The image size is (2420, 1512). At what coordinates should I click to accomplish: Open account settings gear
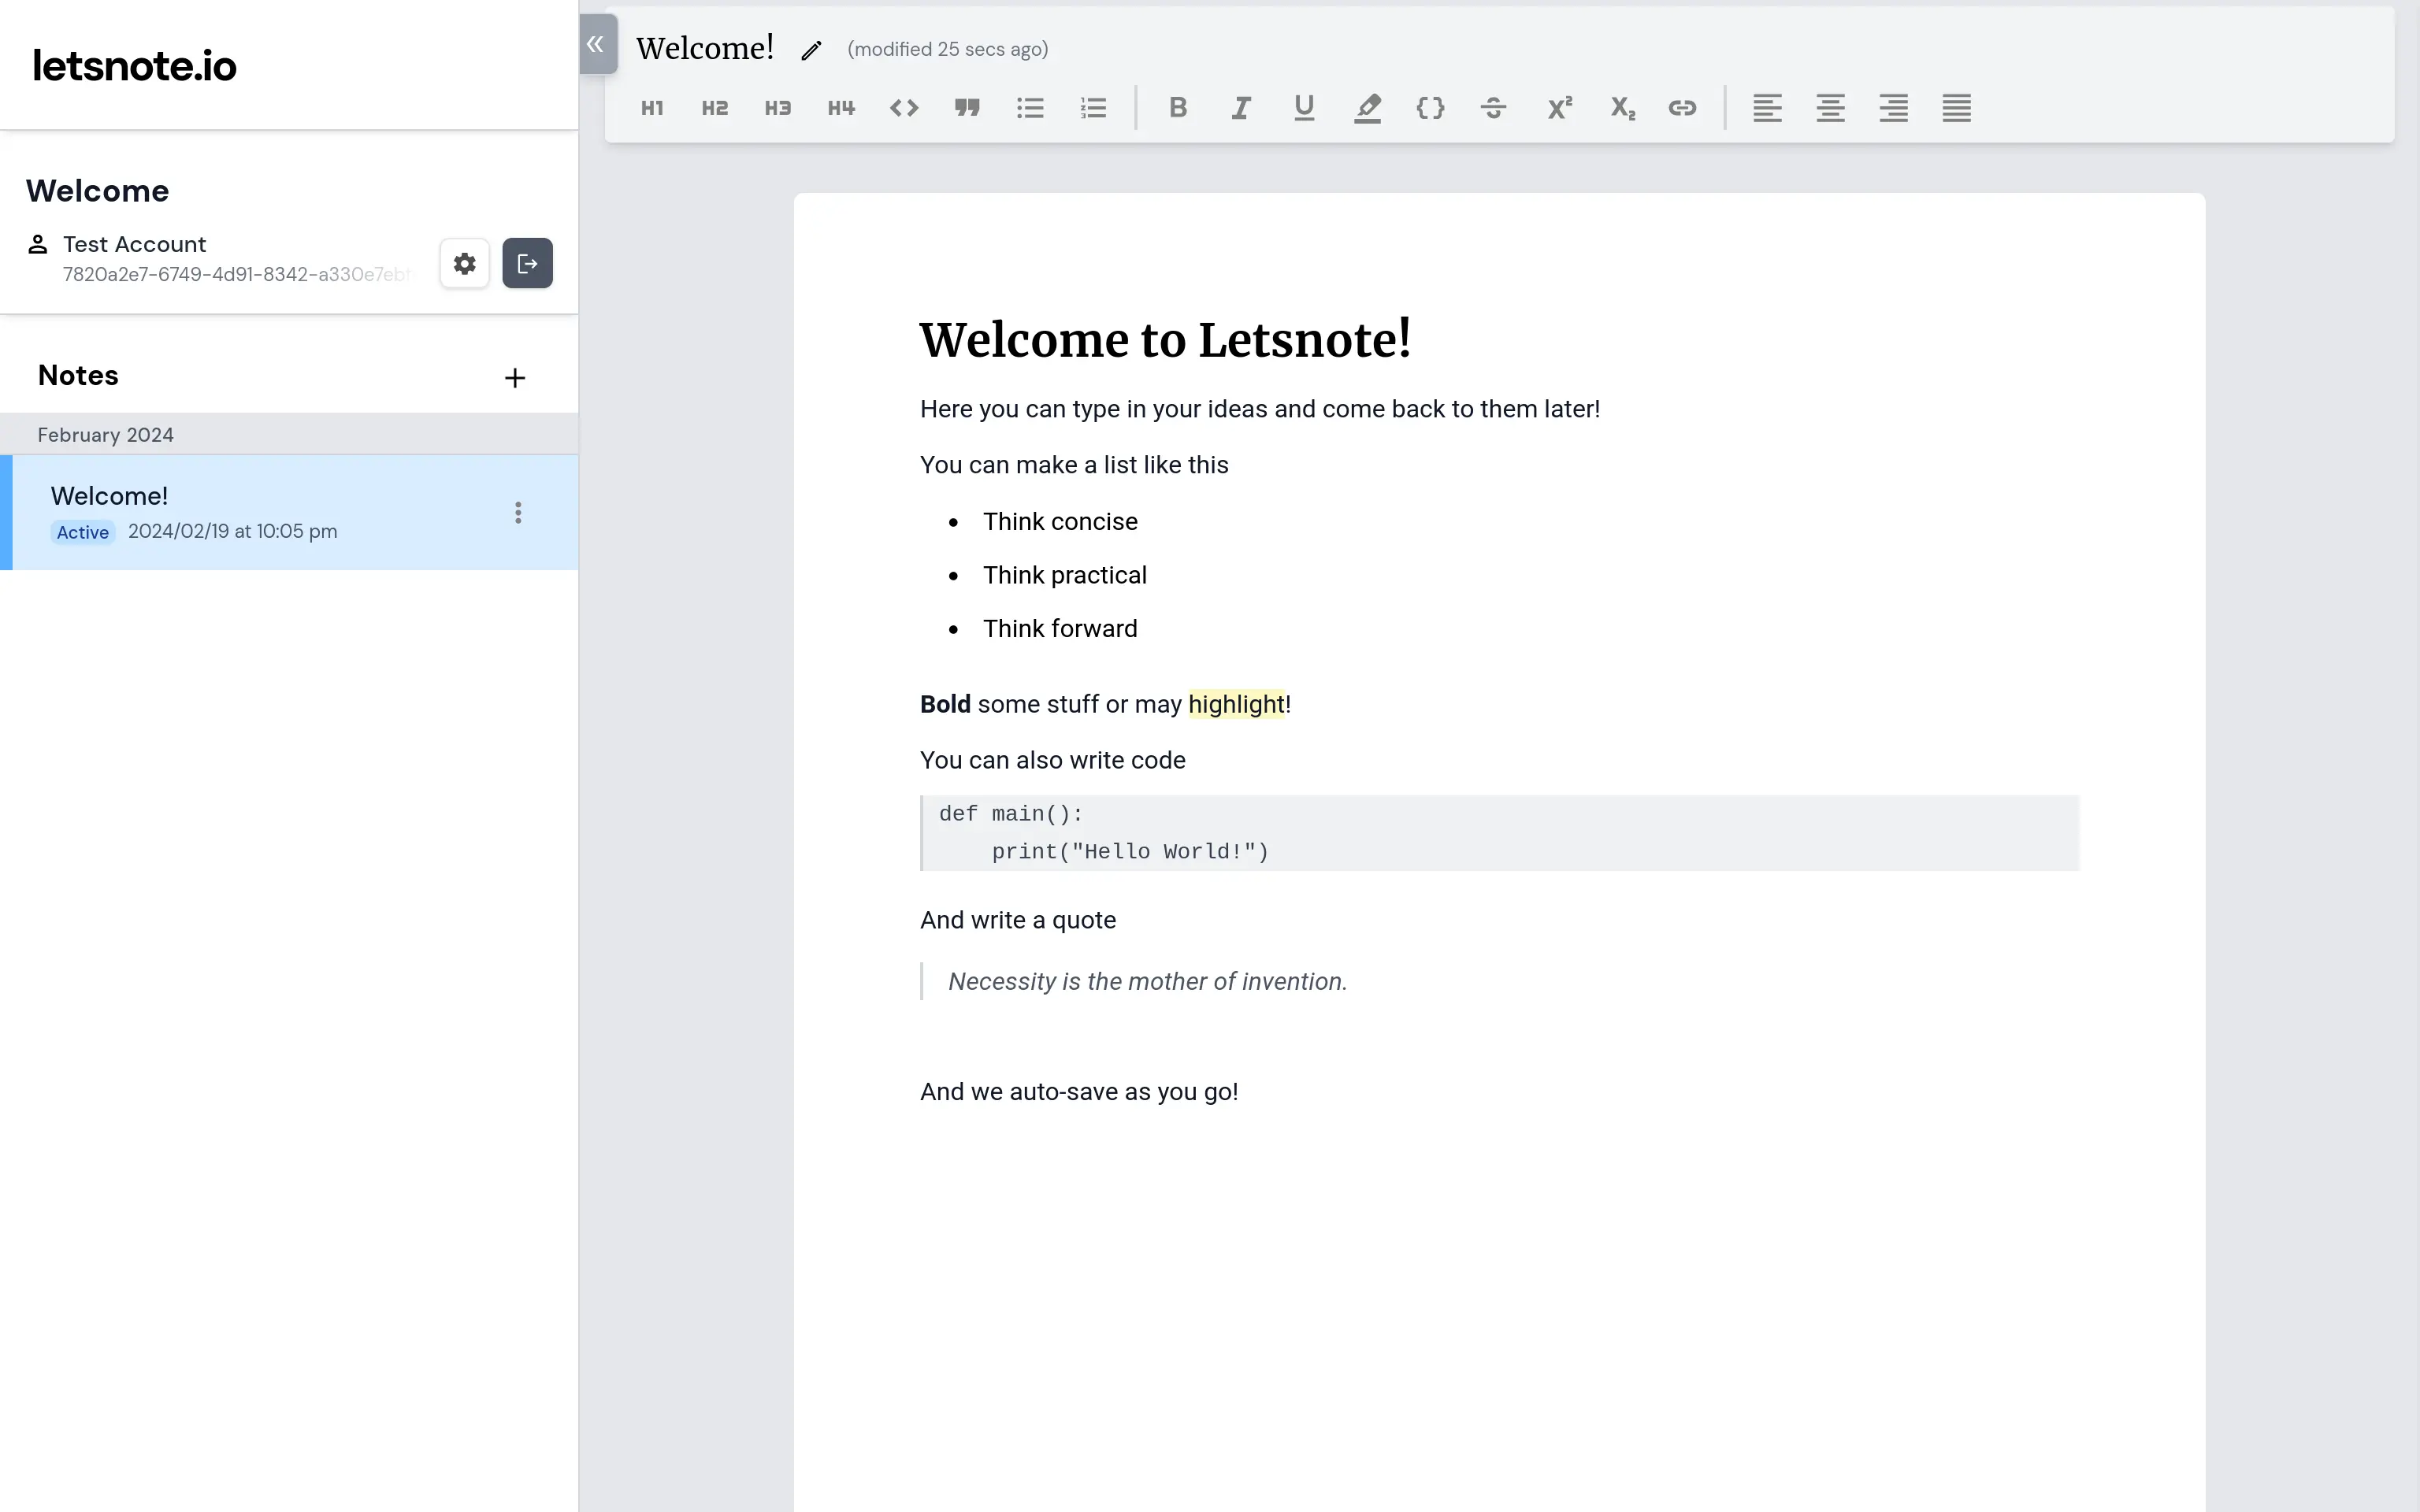464,264
